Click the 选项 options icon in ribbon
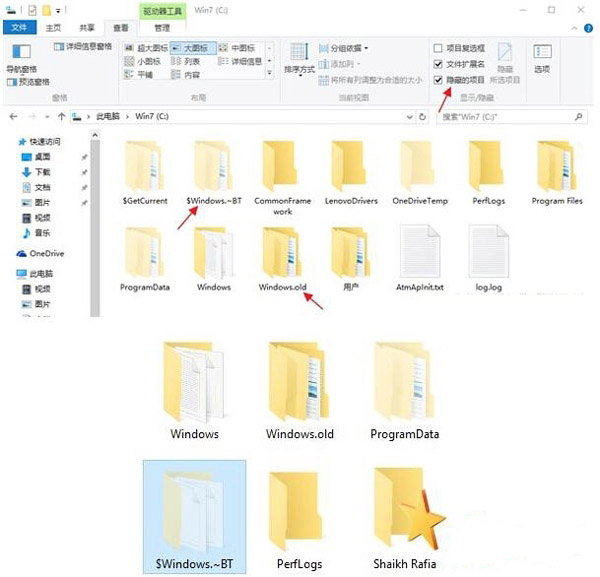This screenshot has height=577, width=600. 541,56
